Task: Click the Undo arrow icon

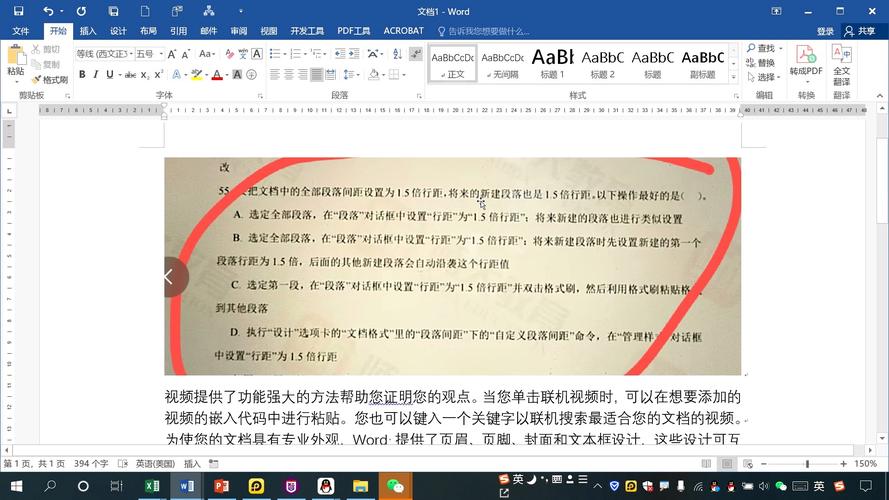Action: pyautogui.click(x=49, y=11)
